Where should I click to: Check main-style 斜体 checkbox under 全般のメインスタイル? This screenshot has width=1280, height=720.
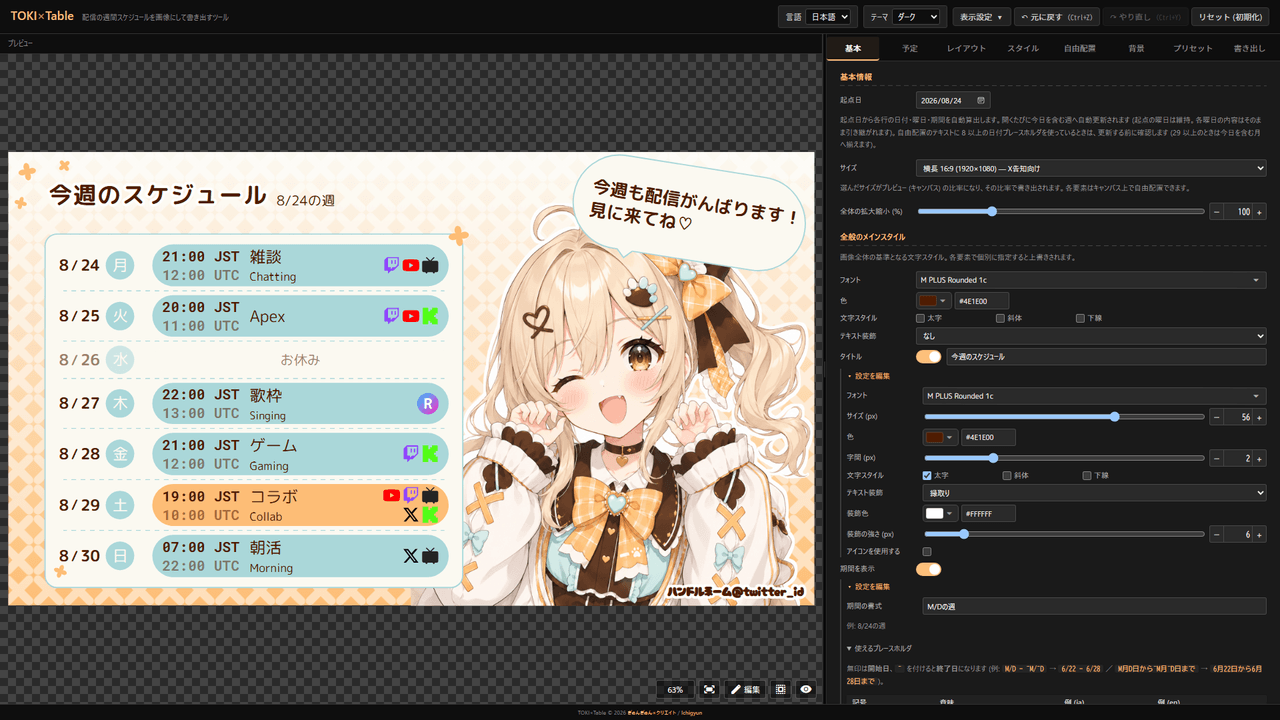click(x=1001, y=318)
